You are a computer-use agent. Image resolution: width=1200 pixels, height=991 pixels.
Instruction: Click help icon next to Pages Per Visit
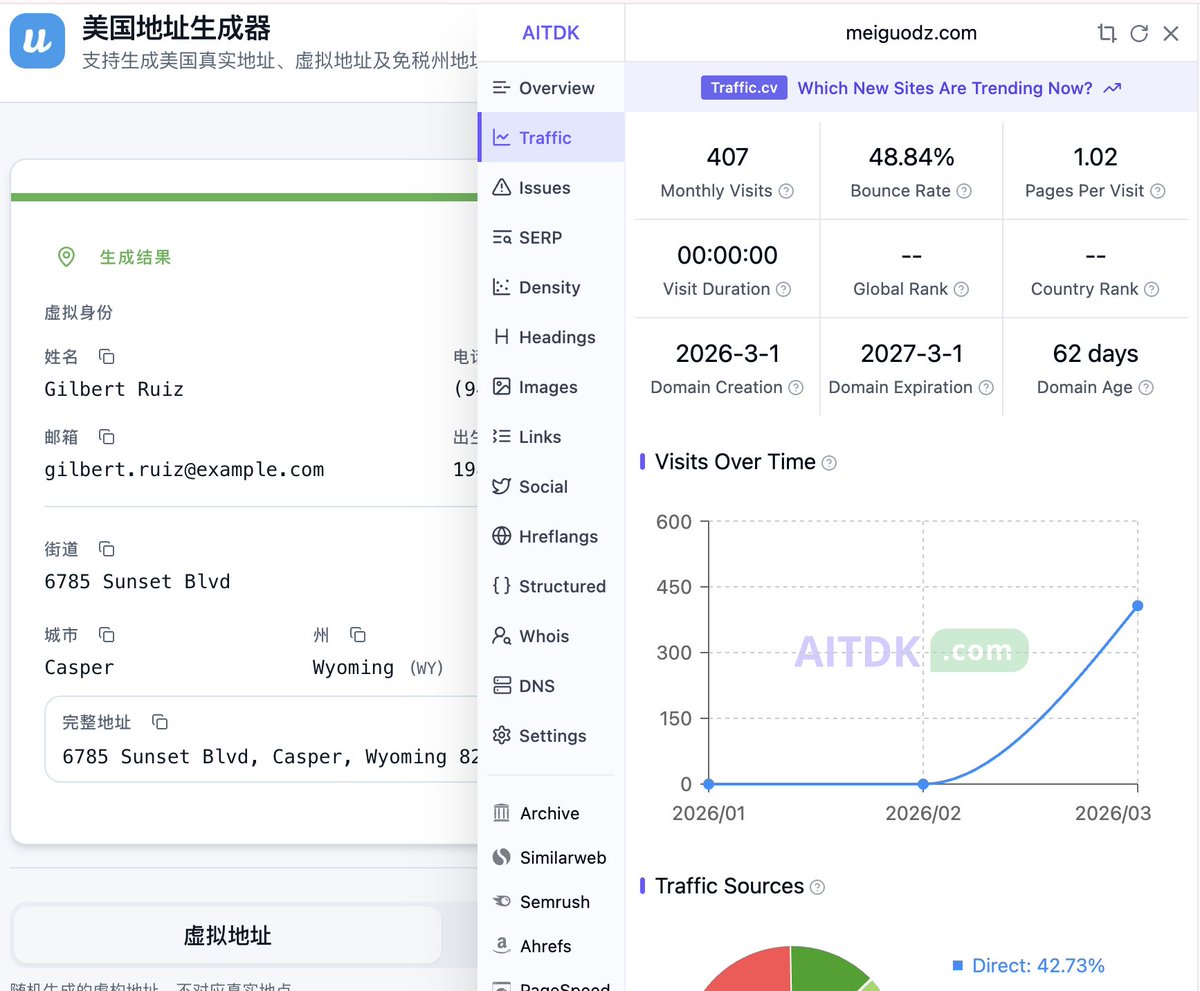1157,191
